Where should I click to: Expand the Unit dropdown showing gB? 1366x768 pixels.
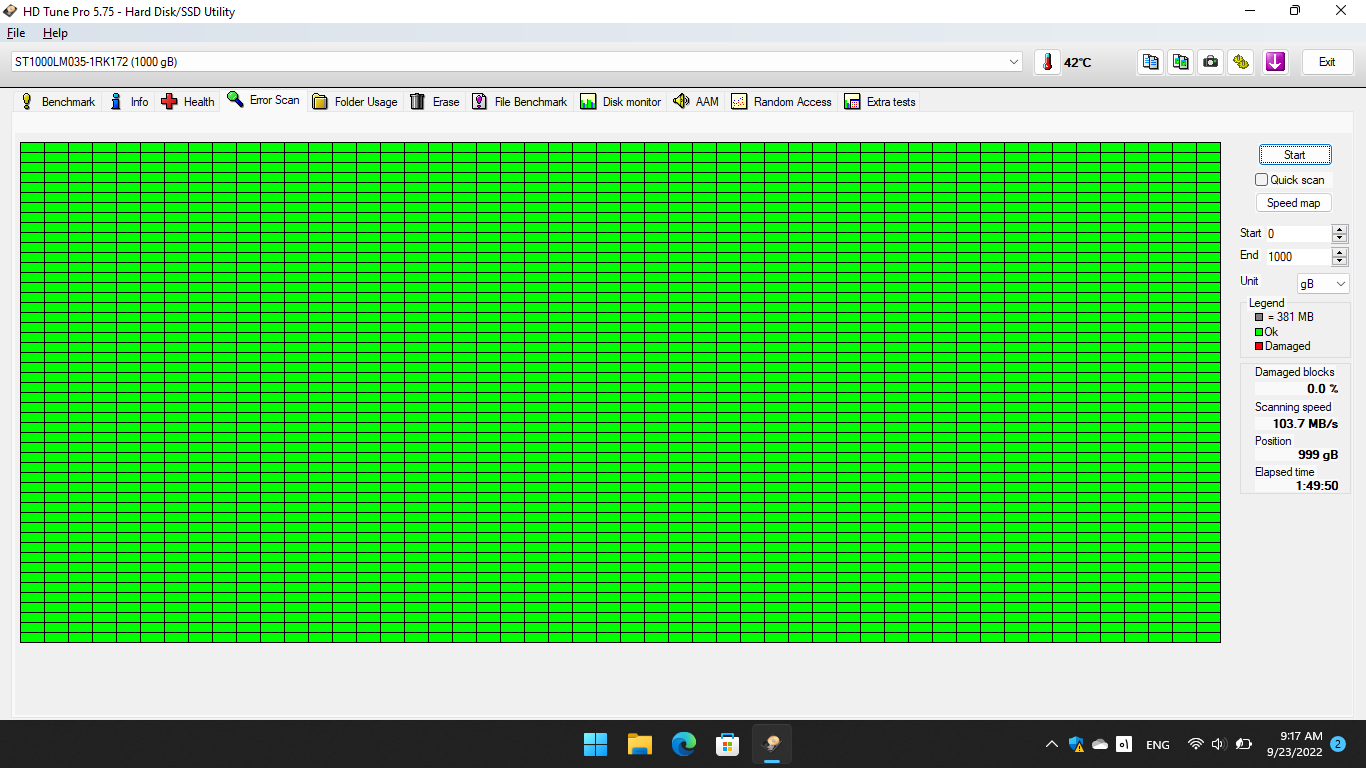(1323, 284)
